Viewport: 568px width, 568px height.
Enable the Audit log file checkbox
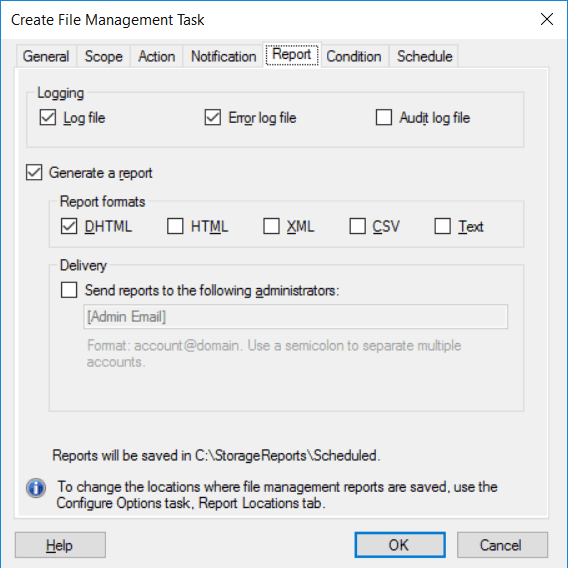[x=384, y=117]
